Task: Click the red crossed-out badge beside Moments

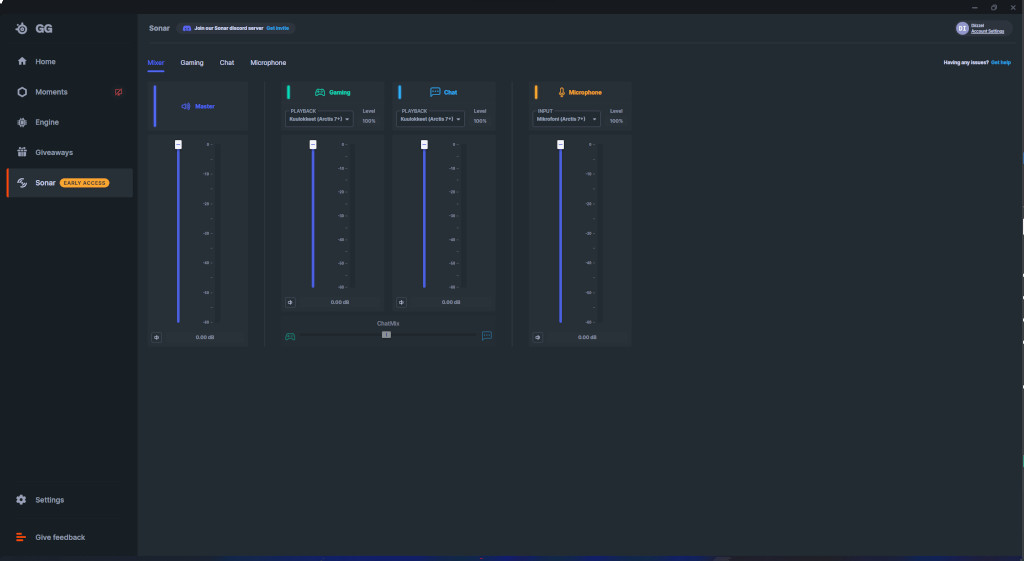Action: 118,92
